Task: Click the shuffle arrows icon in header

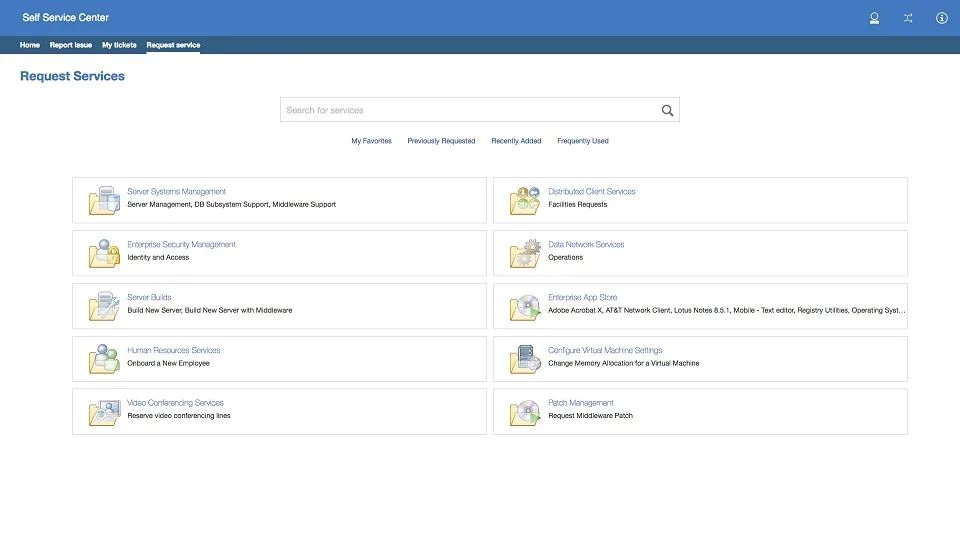Action: point(908,18)
